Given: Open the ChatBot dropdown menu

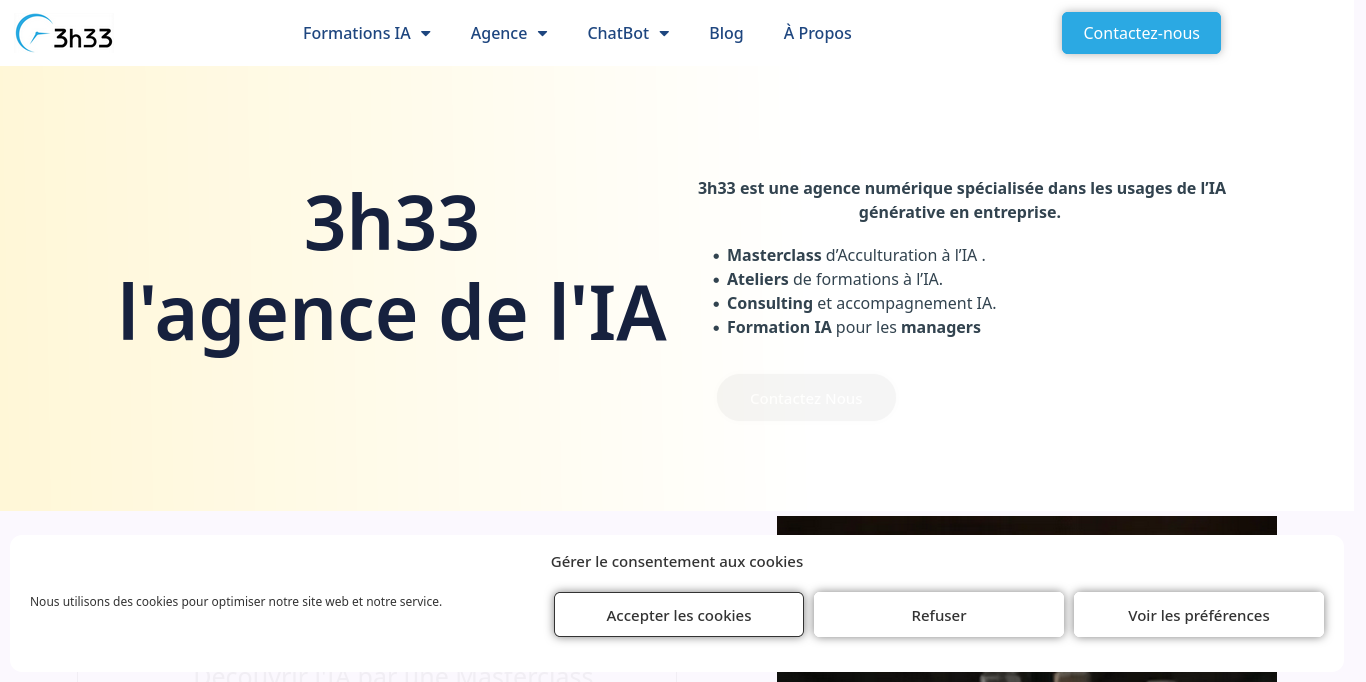Looking at the screenshot, I should pos(665,33).
